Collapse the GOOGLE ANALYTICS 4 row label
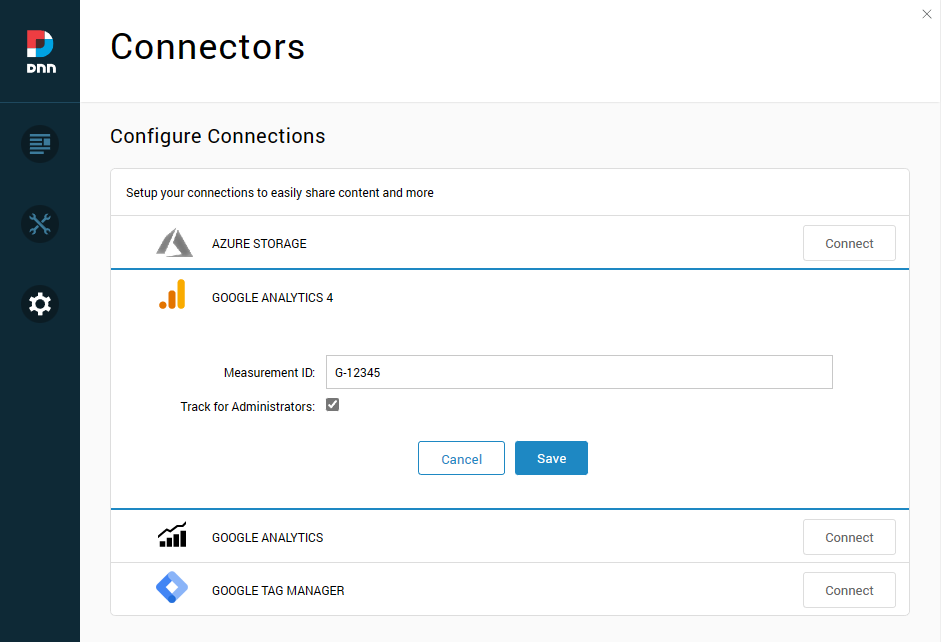Screen dimensions: 941x642 pyautogui.click(x=272, y=298)
